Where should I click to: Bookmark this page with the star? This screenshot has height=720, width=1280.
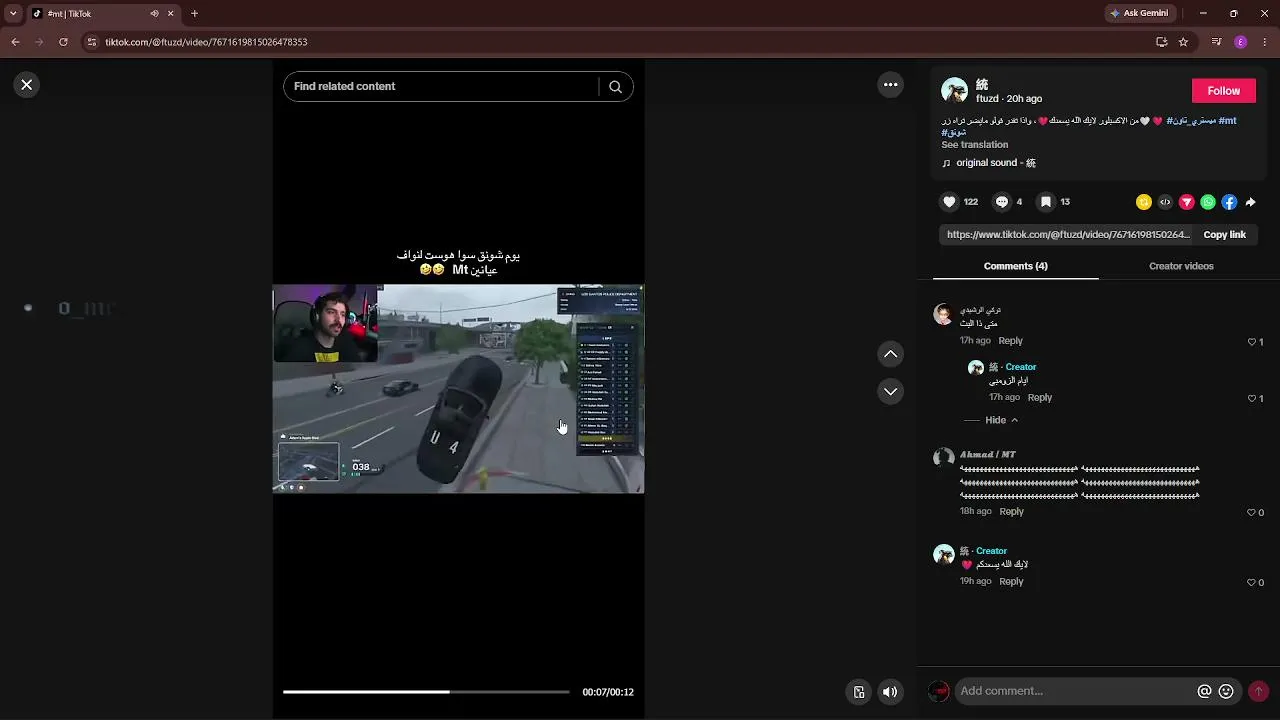(1183, 42)
